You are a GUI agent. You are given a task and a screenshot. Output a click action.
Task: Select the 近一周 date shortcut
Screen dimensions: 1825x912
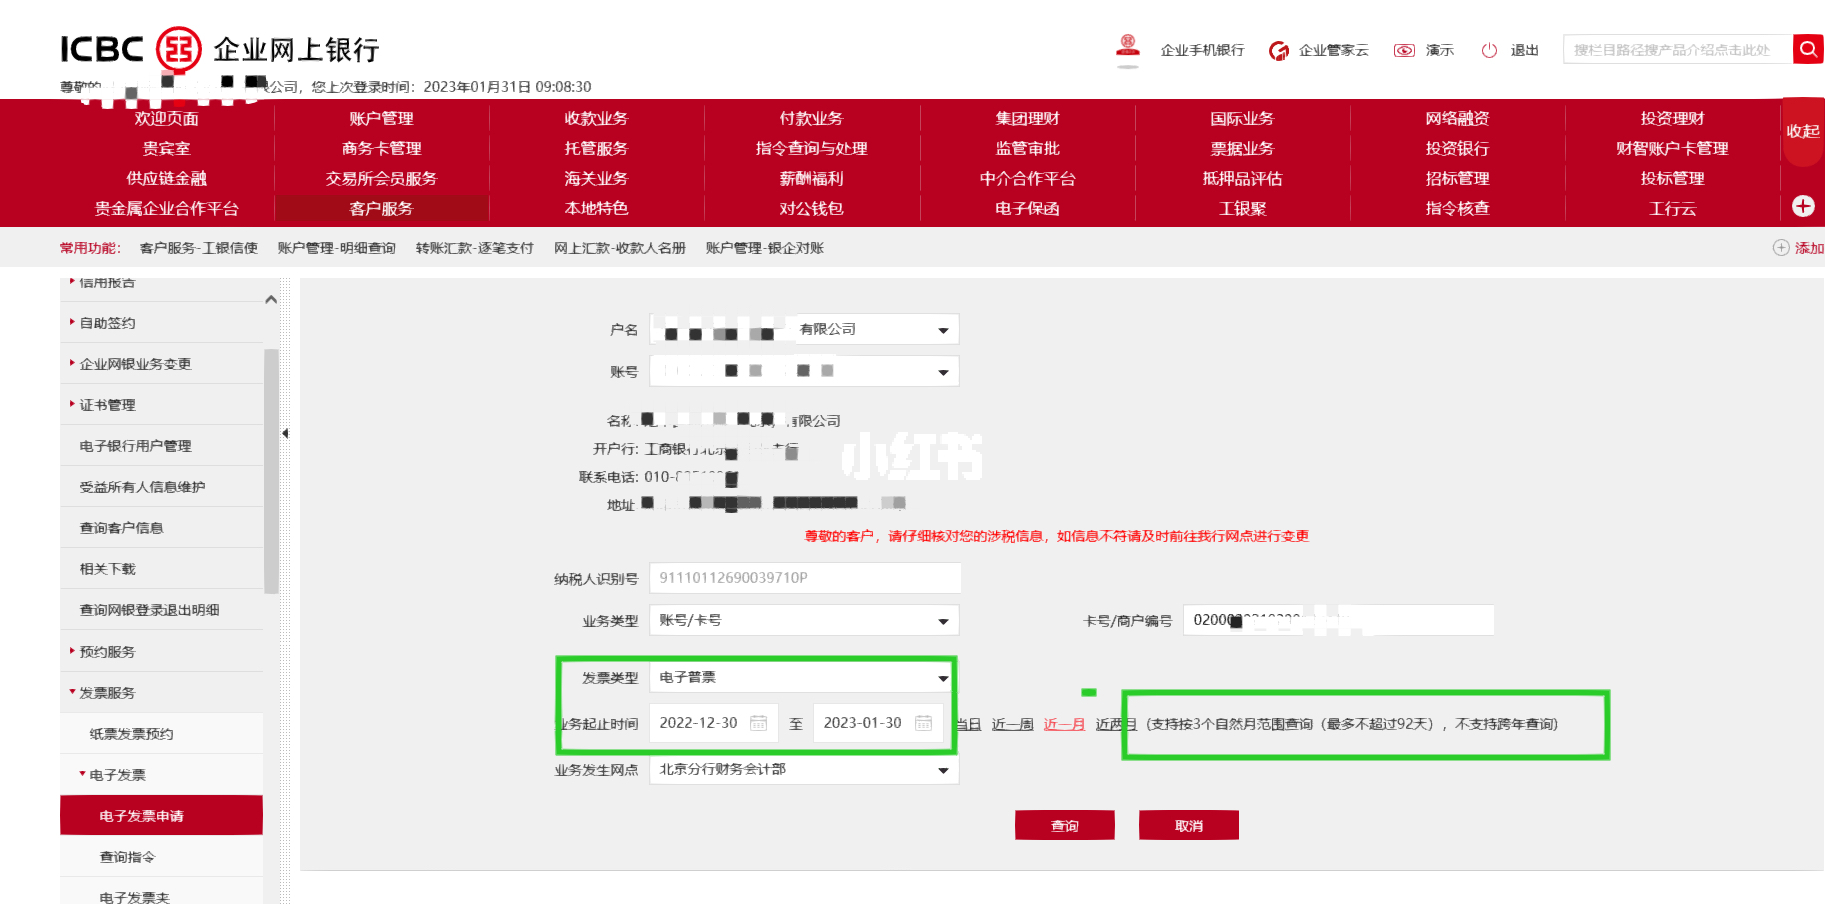click(1013, 724)
